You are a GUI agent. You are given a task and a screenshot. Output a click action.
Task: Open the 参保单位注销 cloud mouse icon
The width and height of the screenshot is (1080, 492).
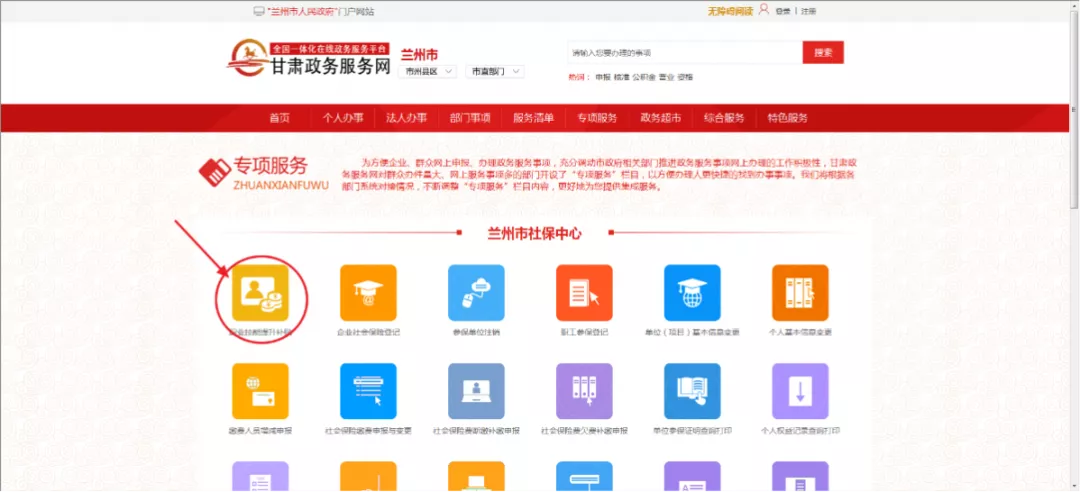(x=476, y=293)
